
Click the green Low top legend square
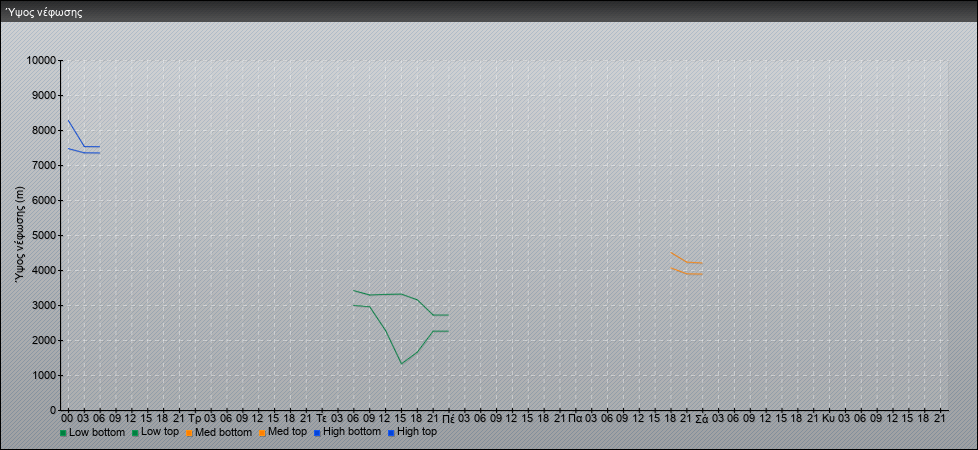(135, 433)
